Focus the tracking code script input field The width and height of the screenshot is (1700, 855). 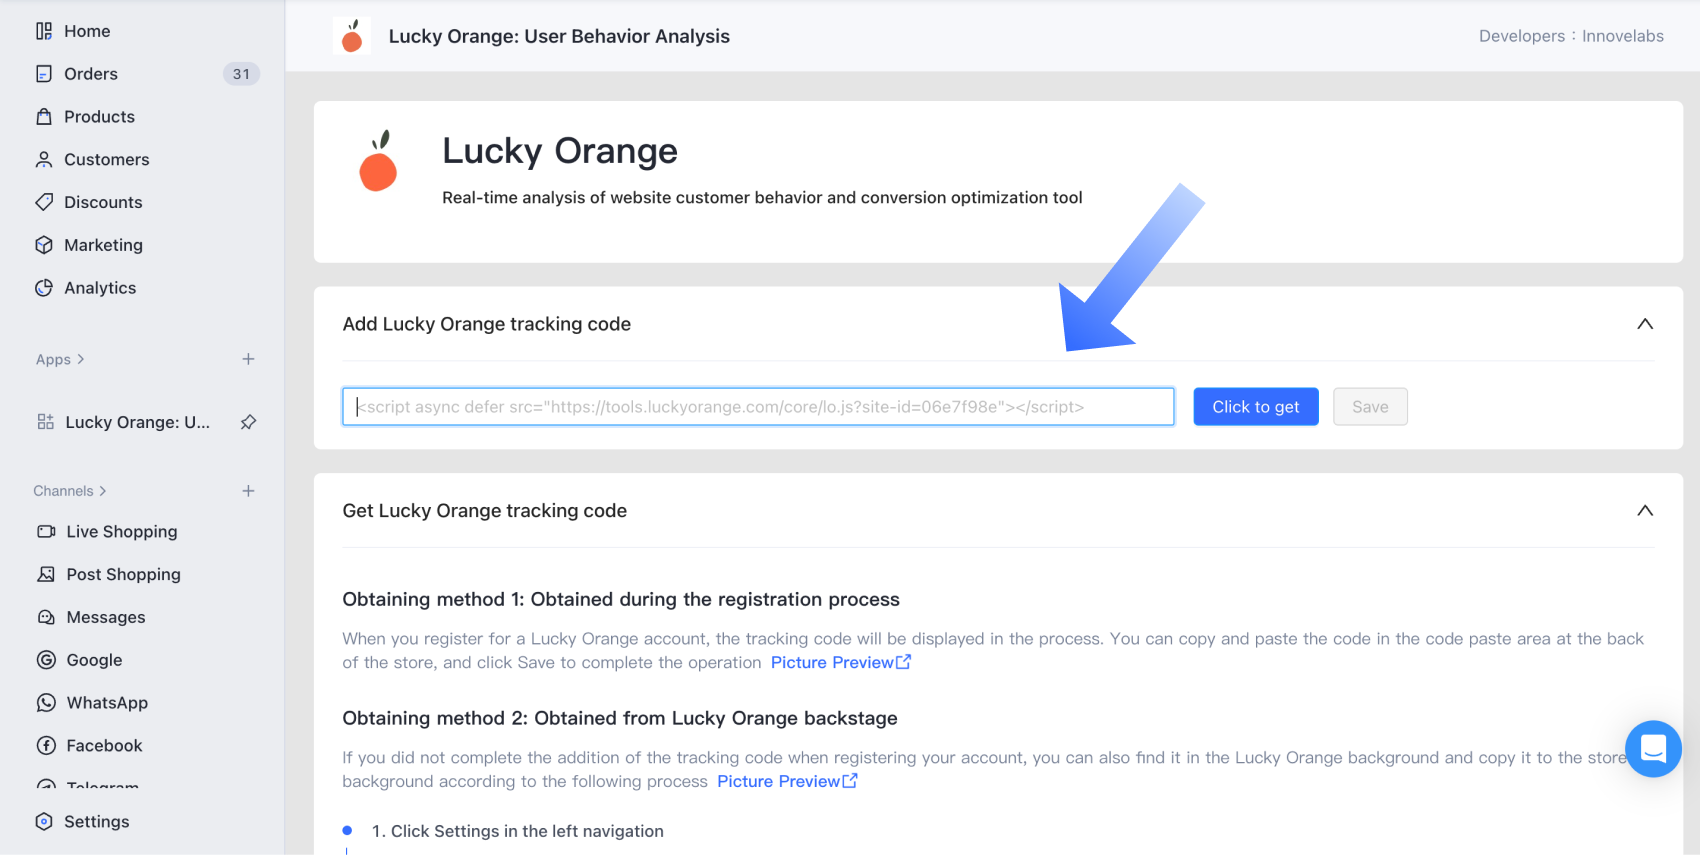[x=758, y=407]
